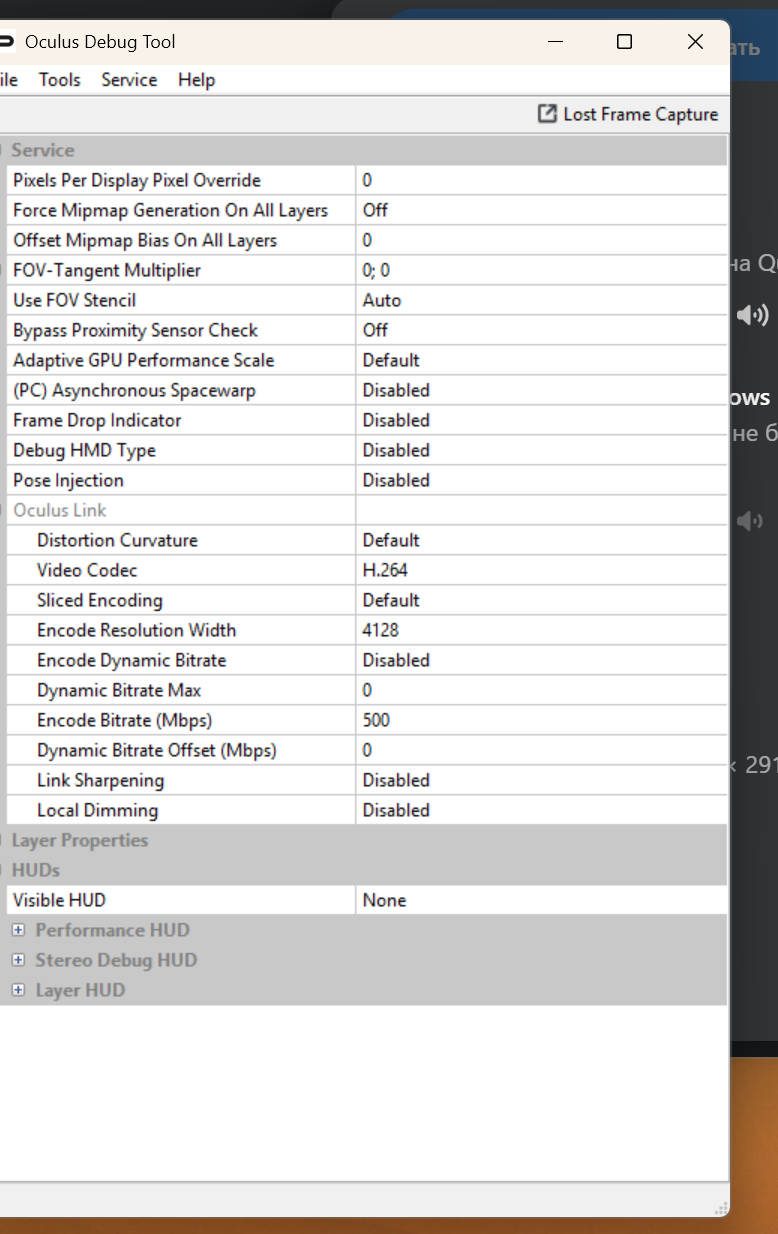The image size is (778, 1234).
Task: Select Use FOV Stencil label
Action: (74, 300)
